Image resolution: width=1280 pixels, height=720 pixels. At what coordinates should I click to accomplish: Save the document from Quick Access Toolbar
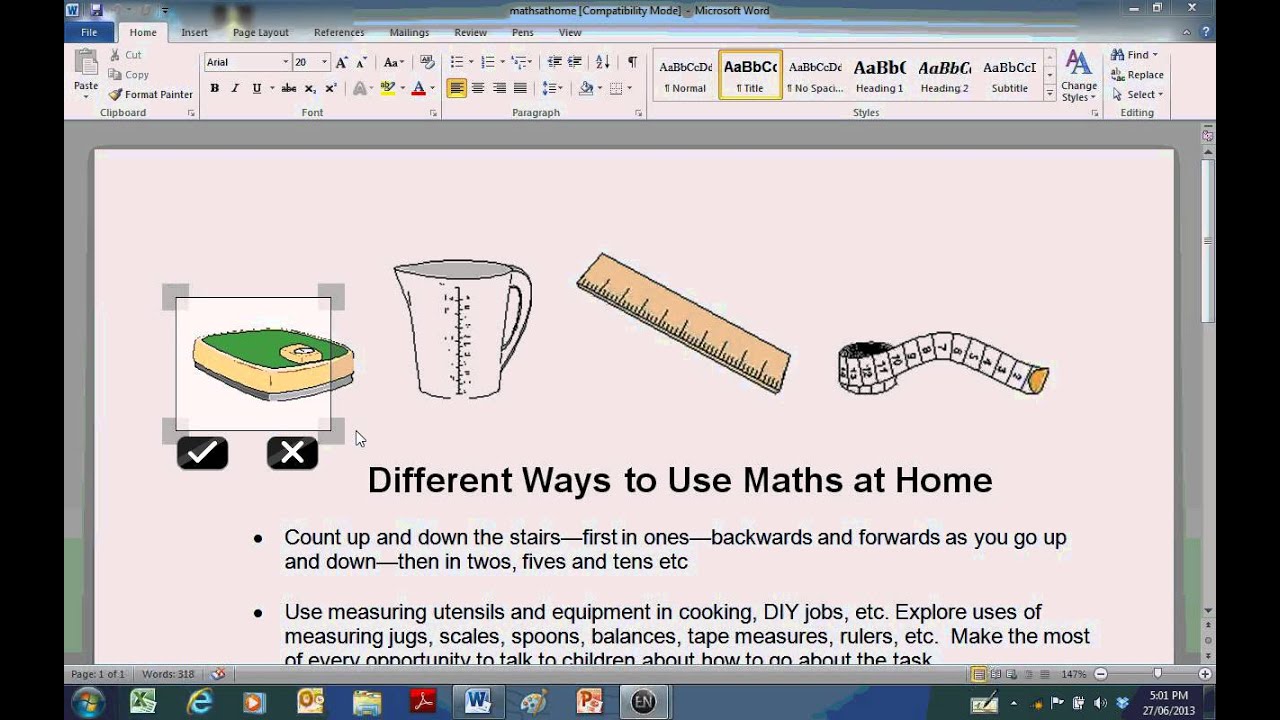tap(95, 10)
